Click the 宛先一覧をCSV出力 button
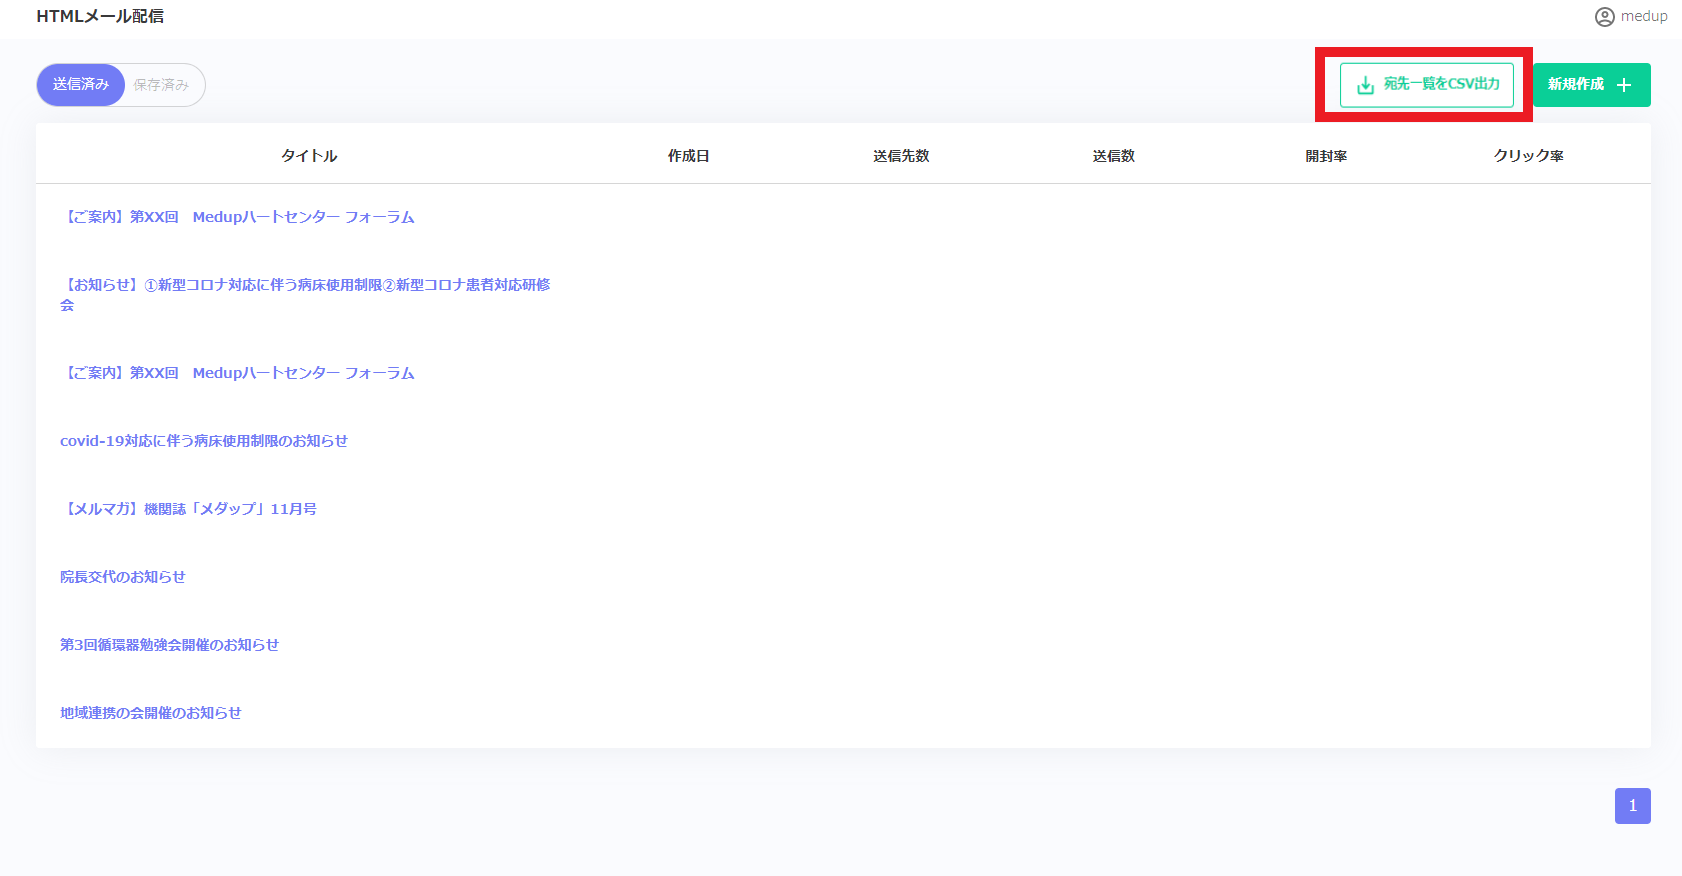The image size is (1682, 876). (x=1427, y=85)
